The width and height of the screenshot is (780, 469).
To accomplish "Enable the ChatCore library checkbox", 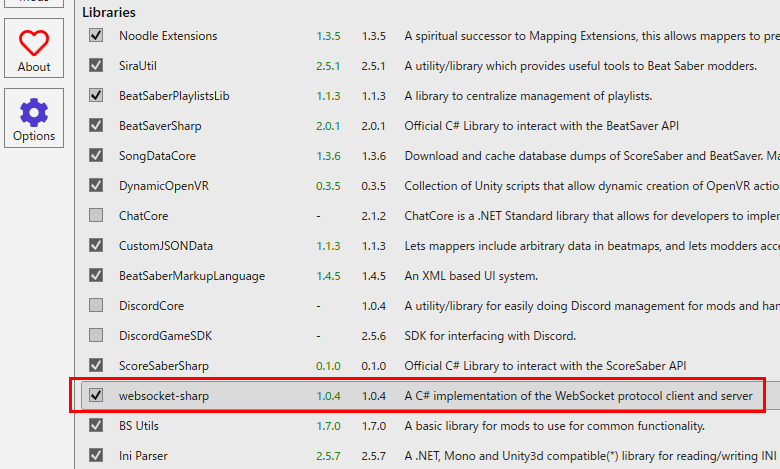I will (96, 216).
